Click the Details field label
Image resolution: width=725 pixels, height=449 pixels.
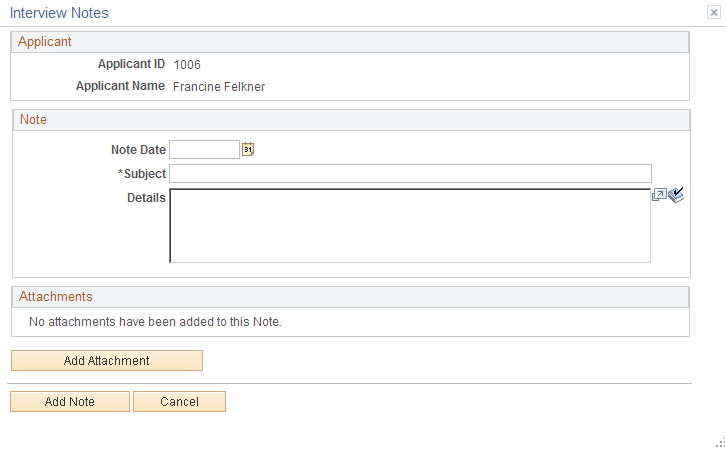coord(146,198)
